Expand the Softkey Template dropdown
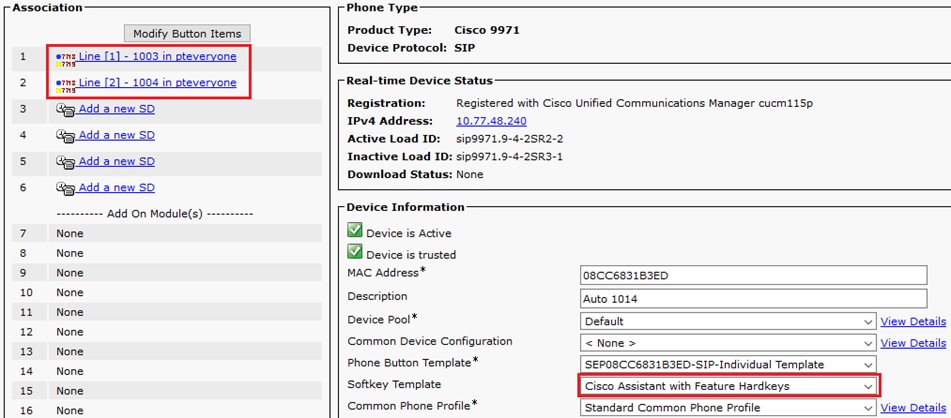Image resolution: width=951 pixels, height=418 pixels. coord(728,386)
